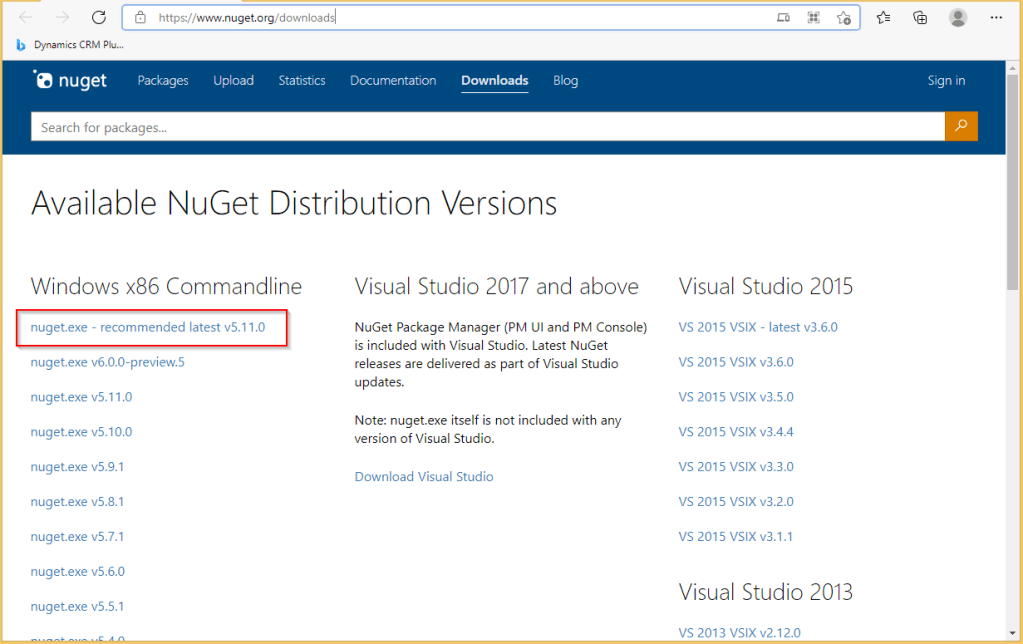Screen dimensions: 1023x644
Task: Click the QR code icon in address bar
Action: [x=814, y=17]
